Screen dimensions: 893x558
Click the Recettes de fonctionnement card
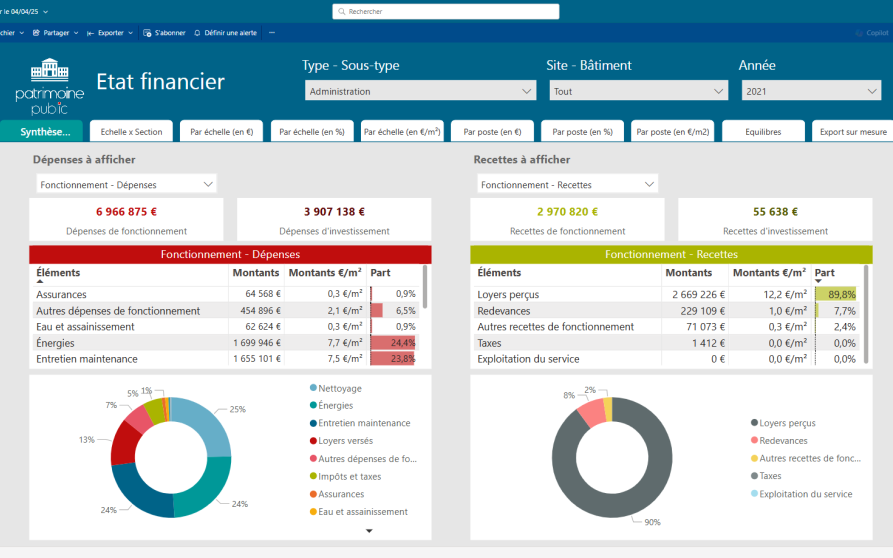coord(567,220)
